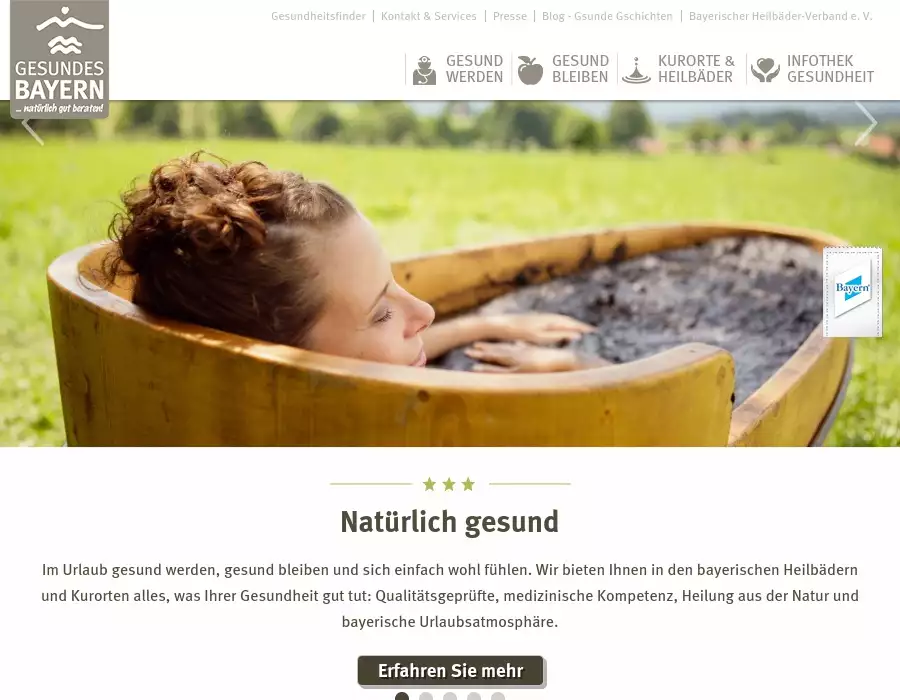Click the fountain icon beside Kurorte & Heilbäder
Screen dimensions: 900x700
pos(636,70)
